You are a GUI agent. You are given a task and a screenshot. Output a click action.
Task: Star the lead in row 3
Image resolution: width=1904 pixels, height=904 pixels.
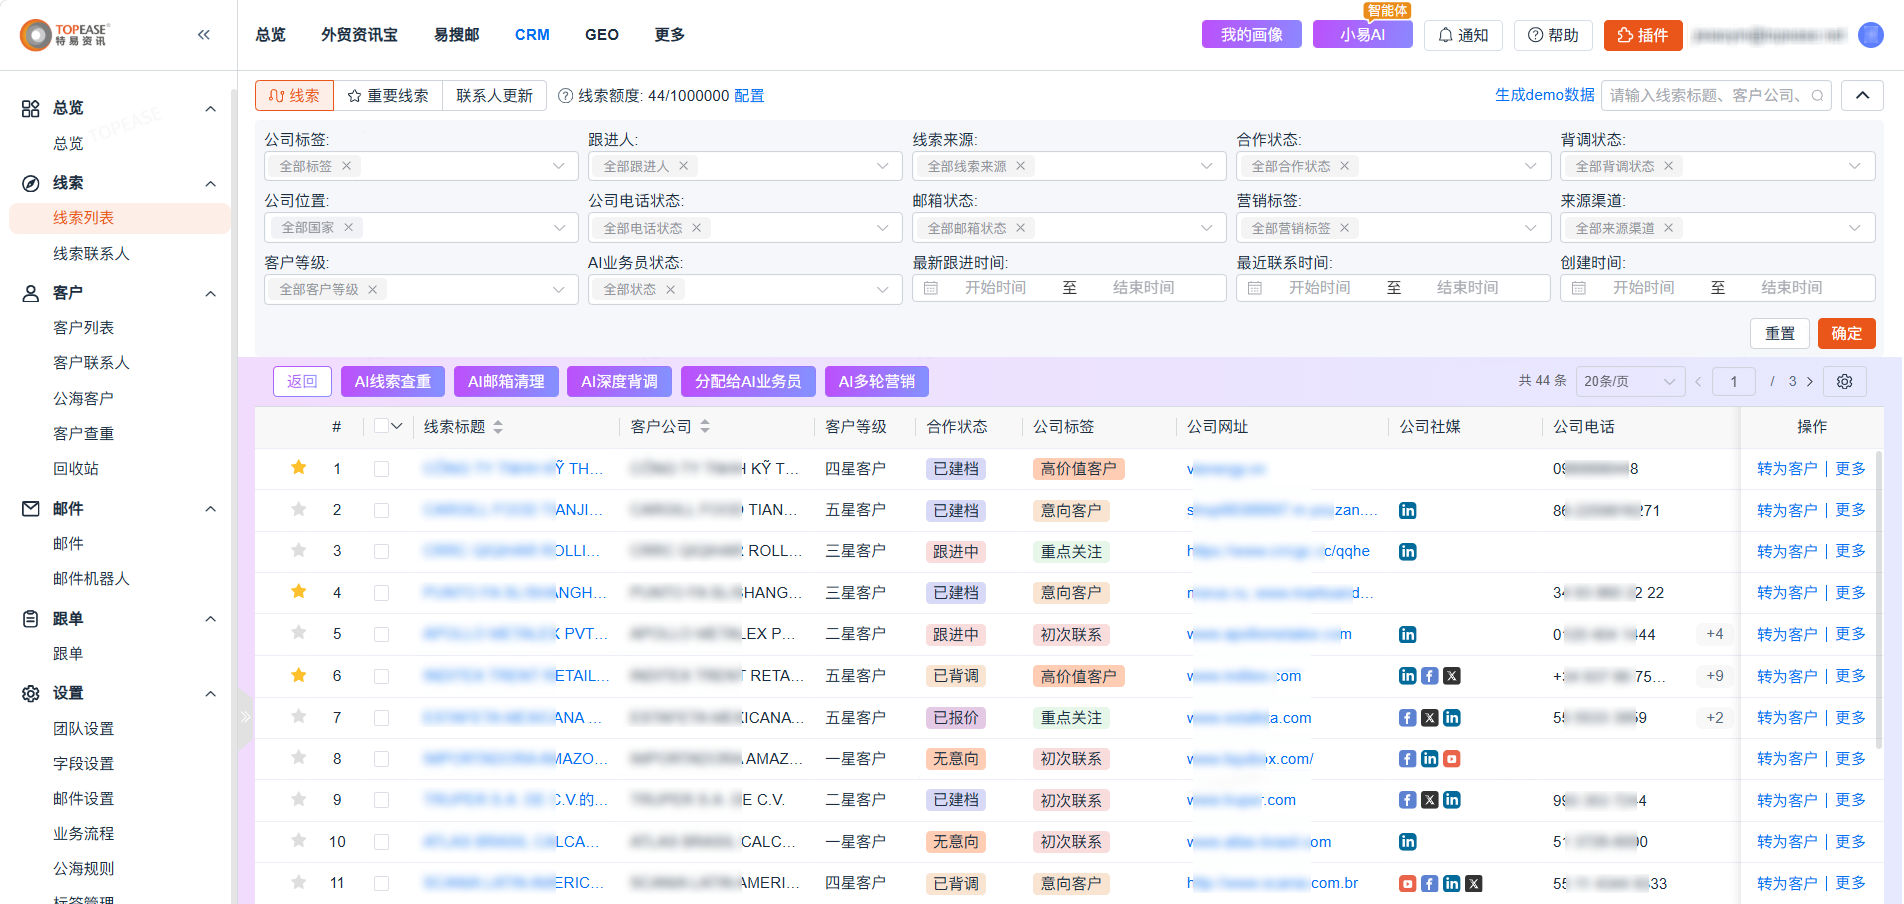[x=298, y=550]
